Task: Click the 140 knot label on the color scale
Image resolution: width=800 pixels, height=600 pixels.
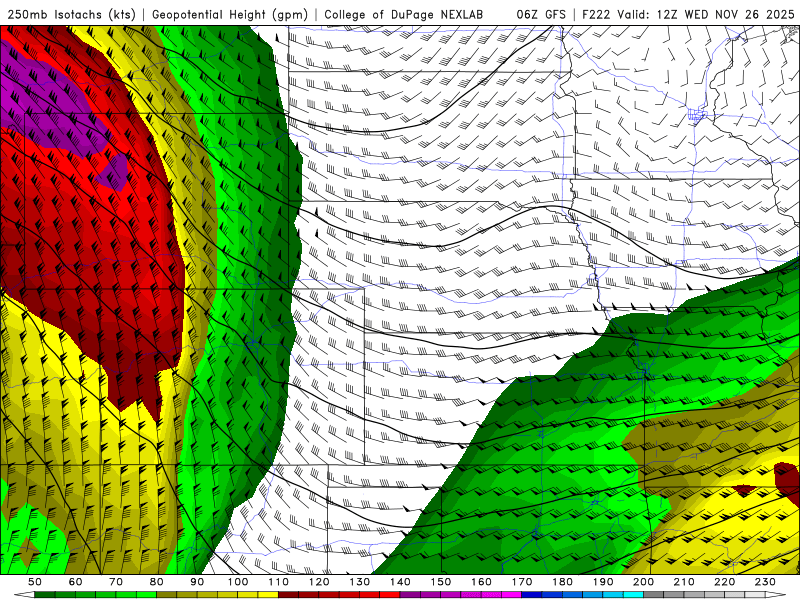Action: [x=400, y=582]
